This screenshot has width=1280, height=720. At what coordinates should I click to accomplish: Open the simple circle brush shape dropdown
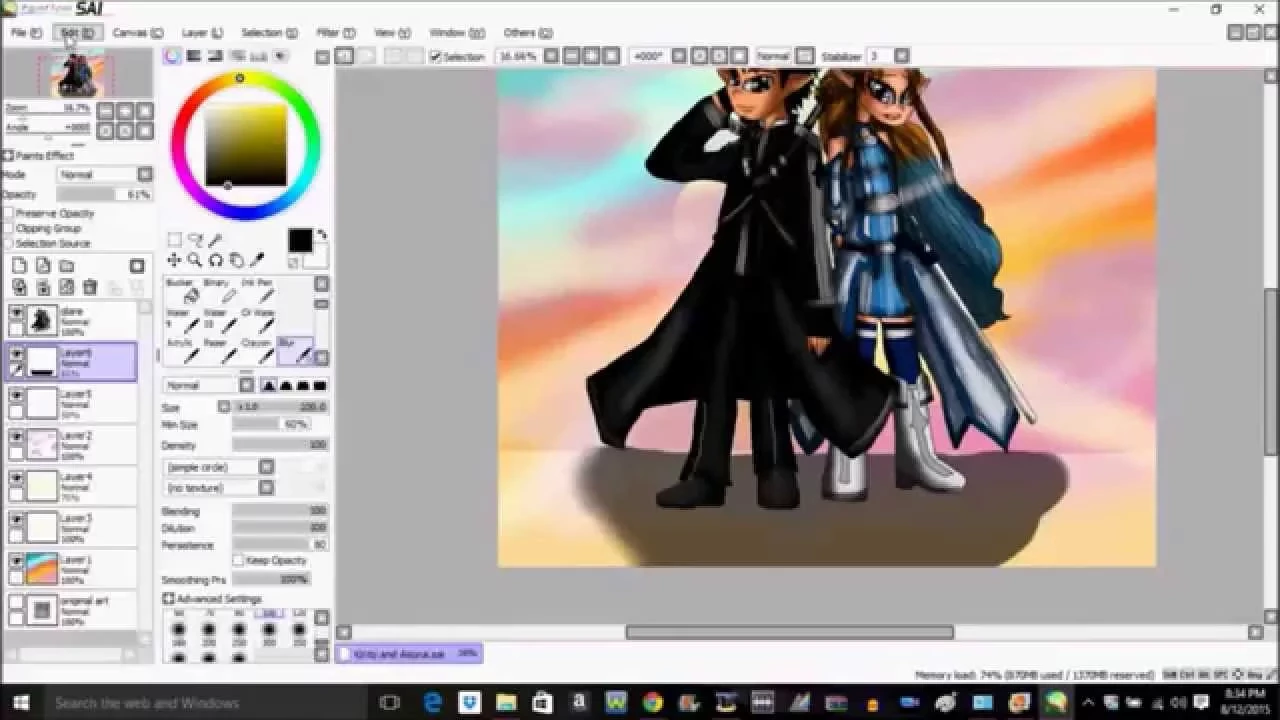(x=266, y=467)
